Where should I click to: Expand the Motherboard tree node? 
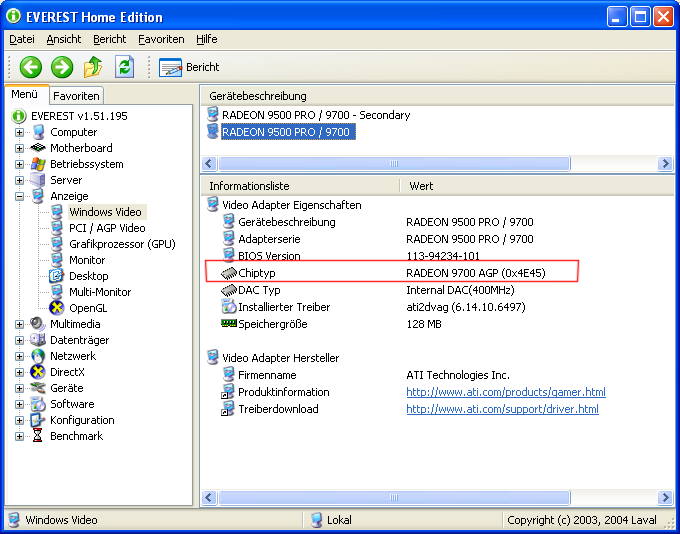point(20,148)
